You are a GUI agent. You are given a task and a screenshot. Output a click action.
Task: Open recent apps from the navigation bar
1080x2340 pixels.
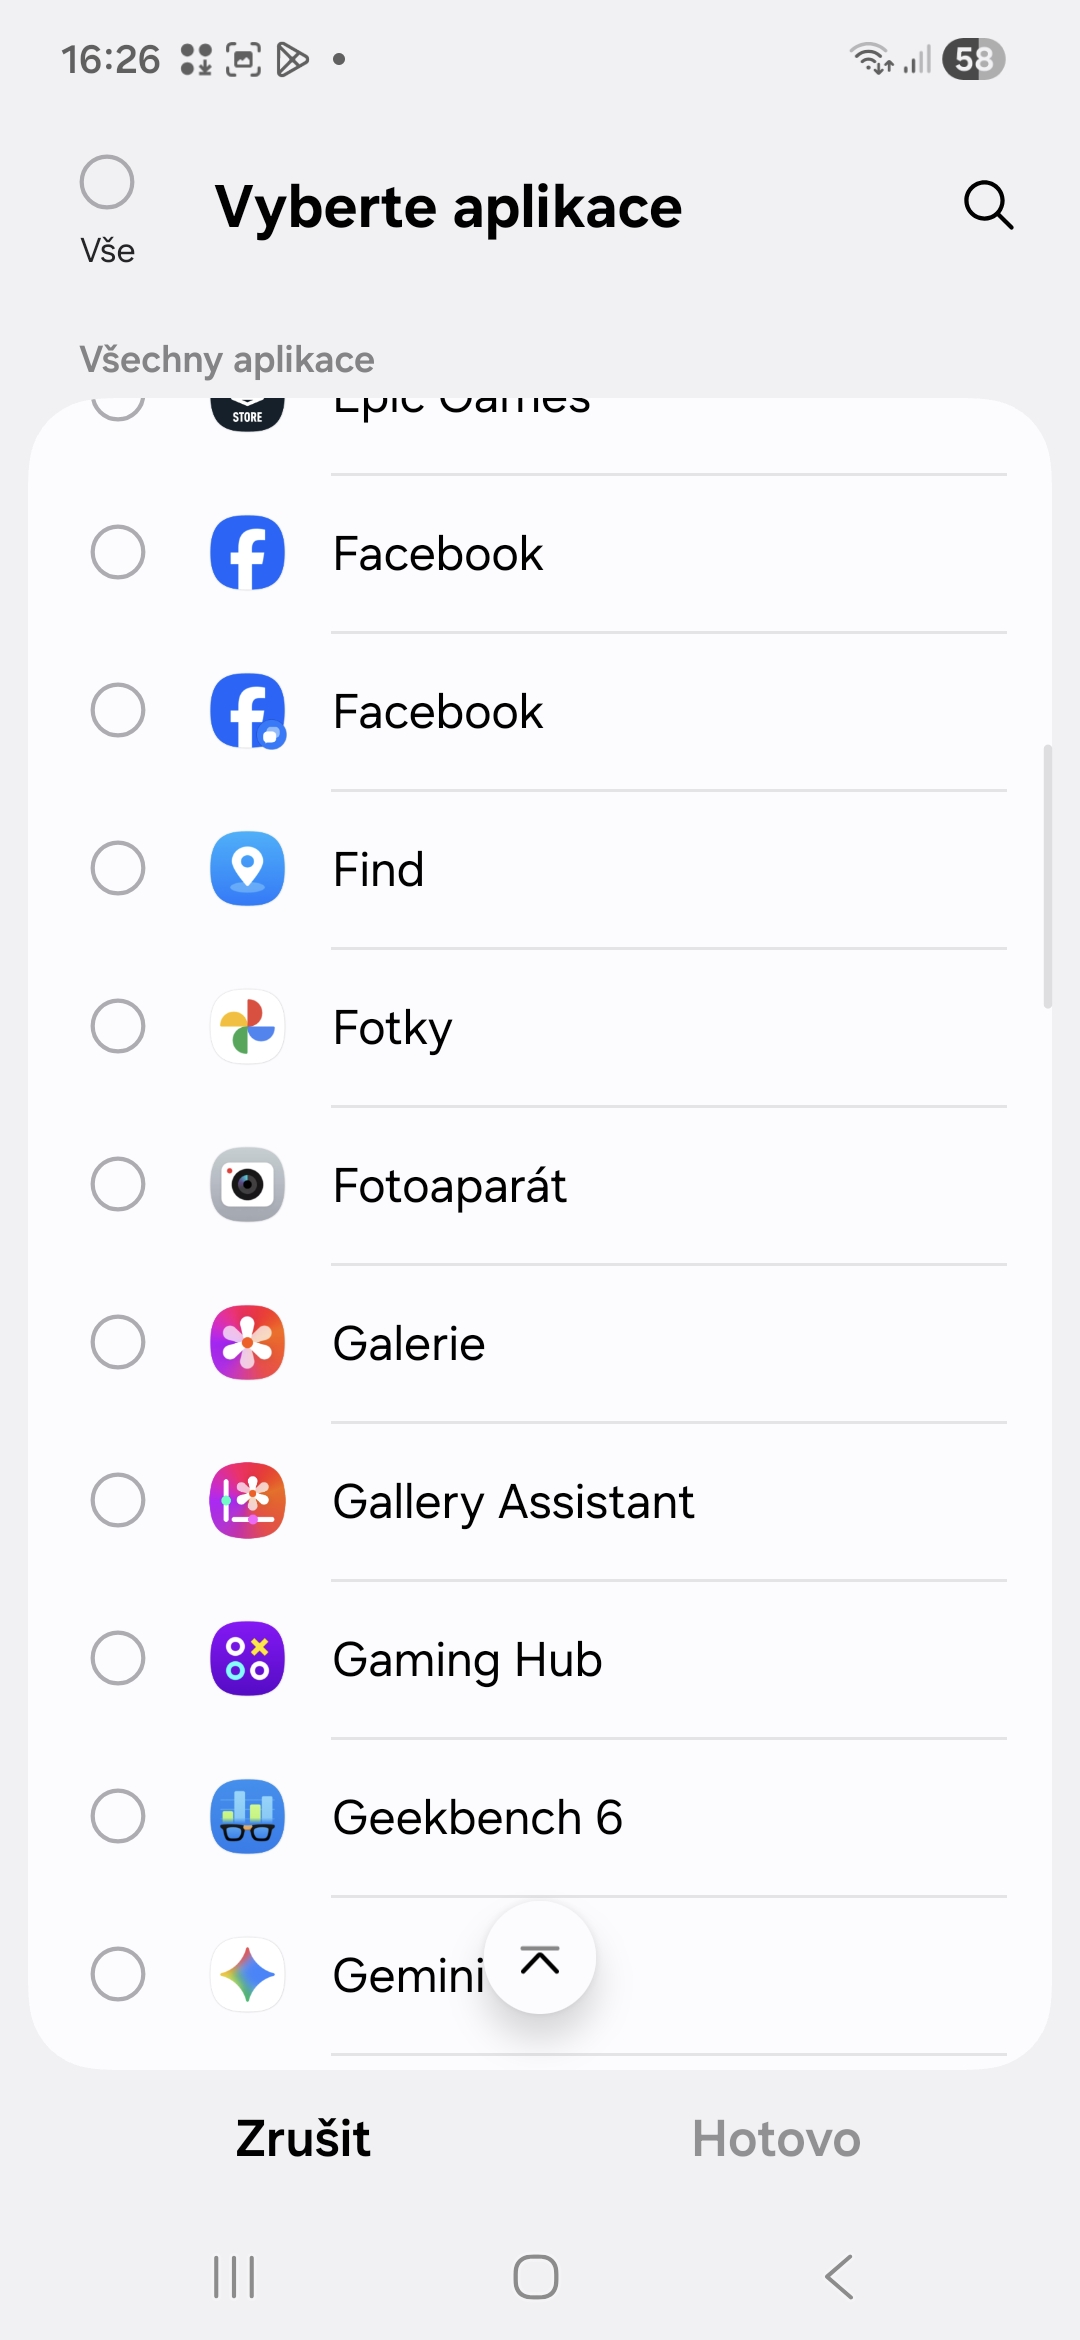[x=234, y=2277]
